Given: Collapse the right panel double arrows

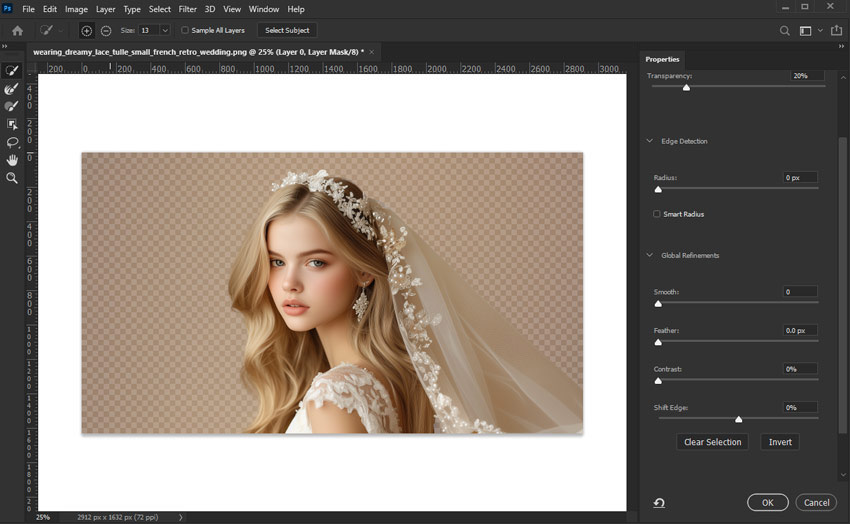Looking at the screenshot, I should coord(842,47).
